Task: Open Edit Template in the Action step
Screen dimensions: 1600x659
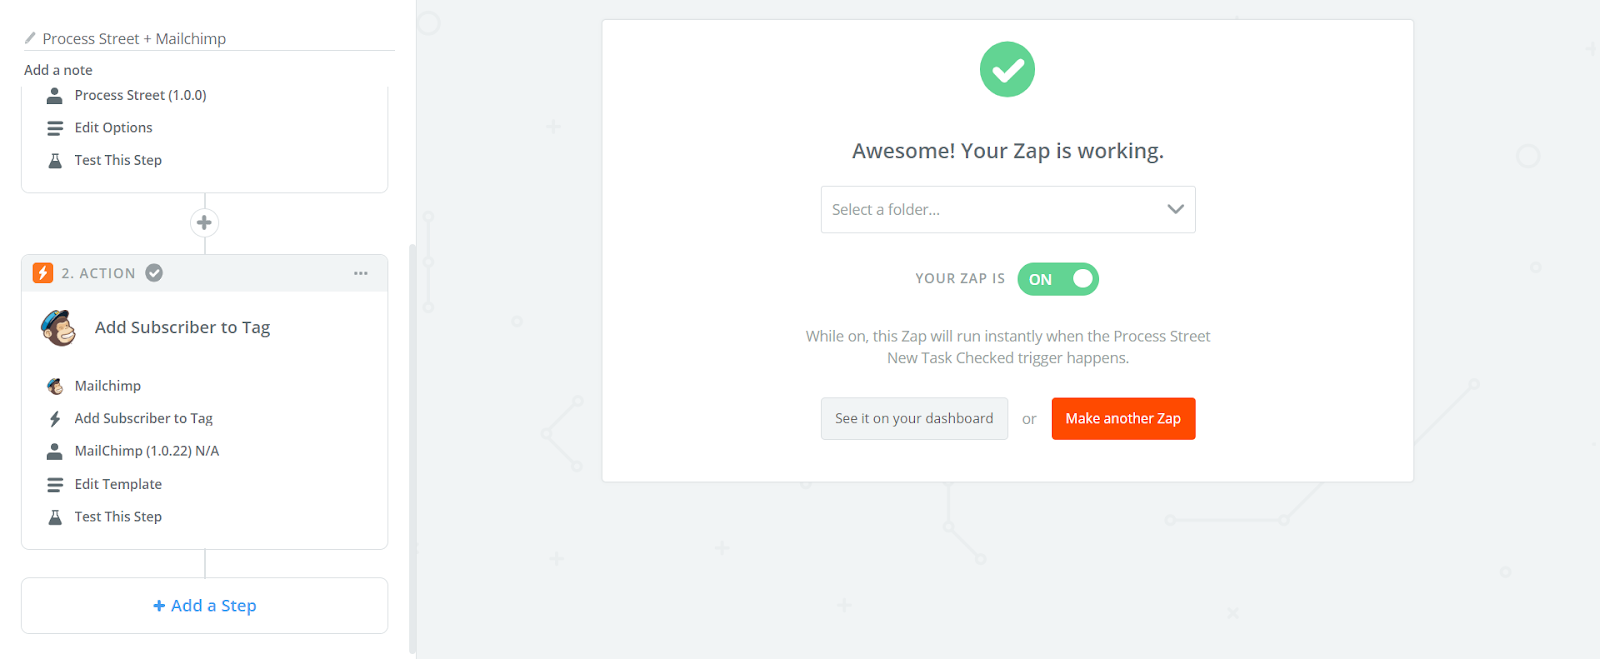Action: point(118,484)
